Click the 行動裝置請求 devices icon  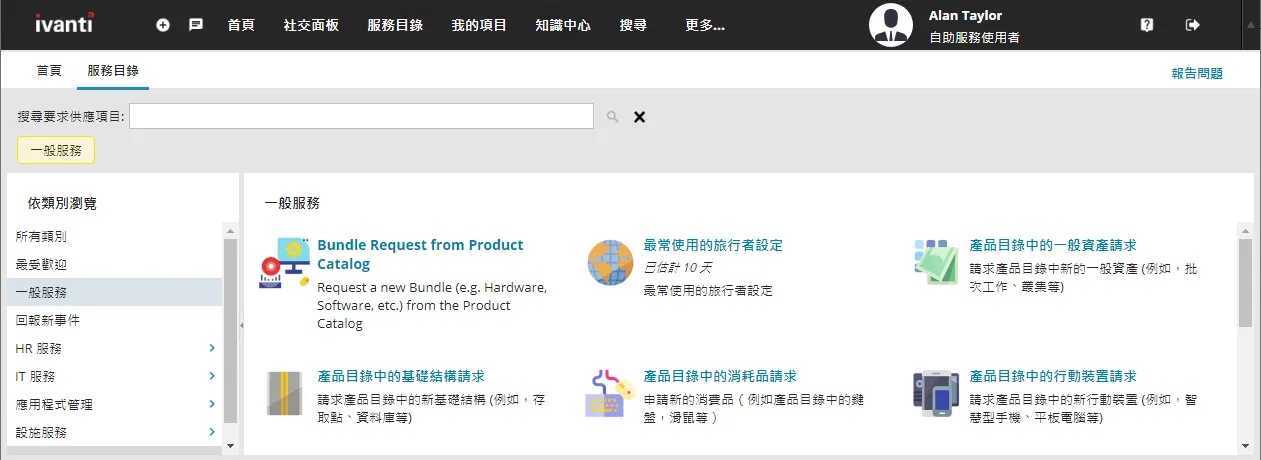point(937,393)
